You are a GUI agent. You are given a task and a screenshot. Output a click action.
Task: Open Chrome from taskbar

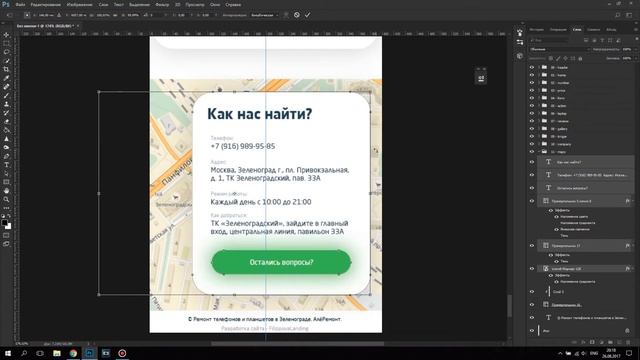click(x=73, y=353)
